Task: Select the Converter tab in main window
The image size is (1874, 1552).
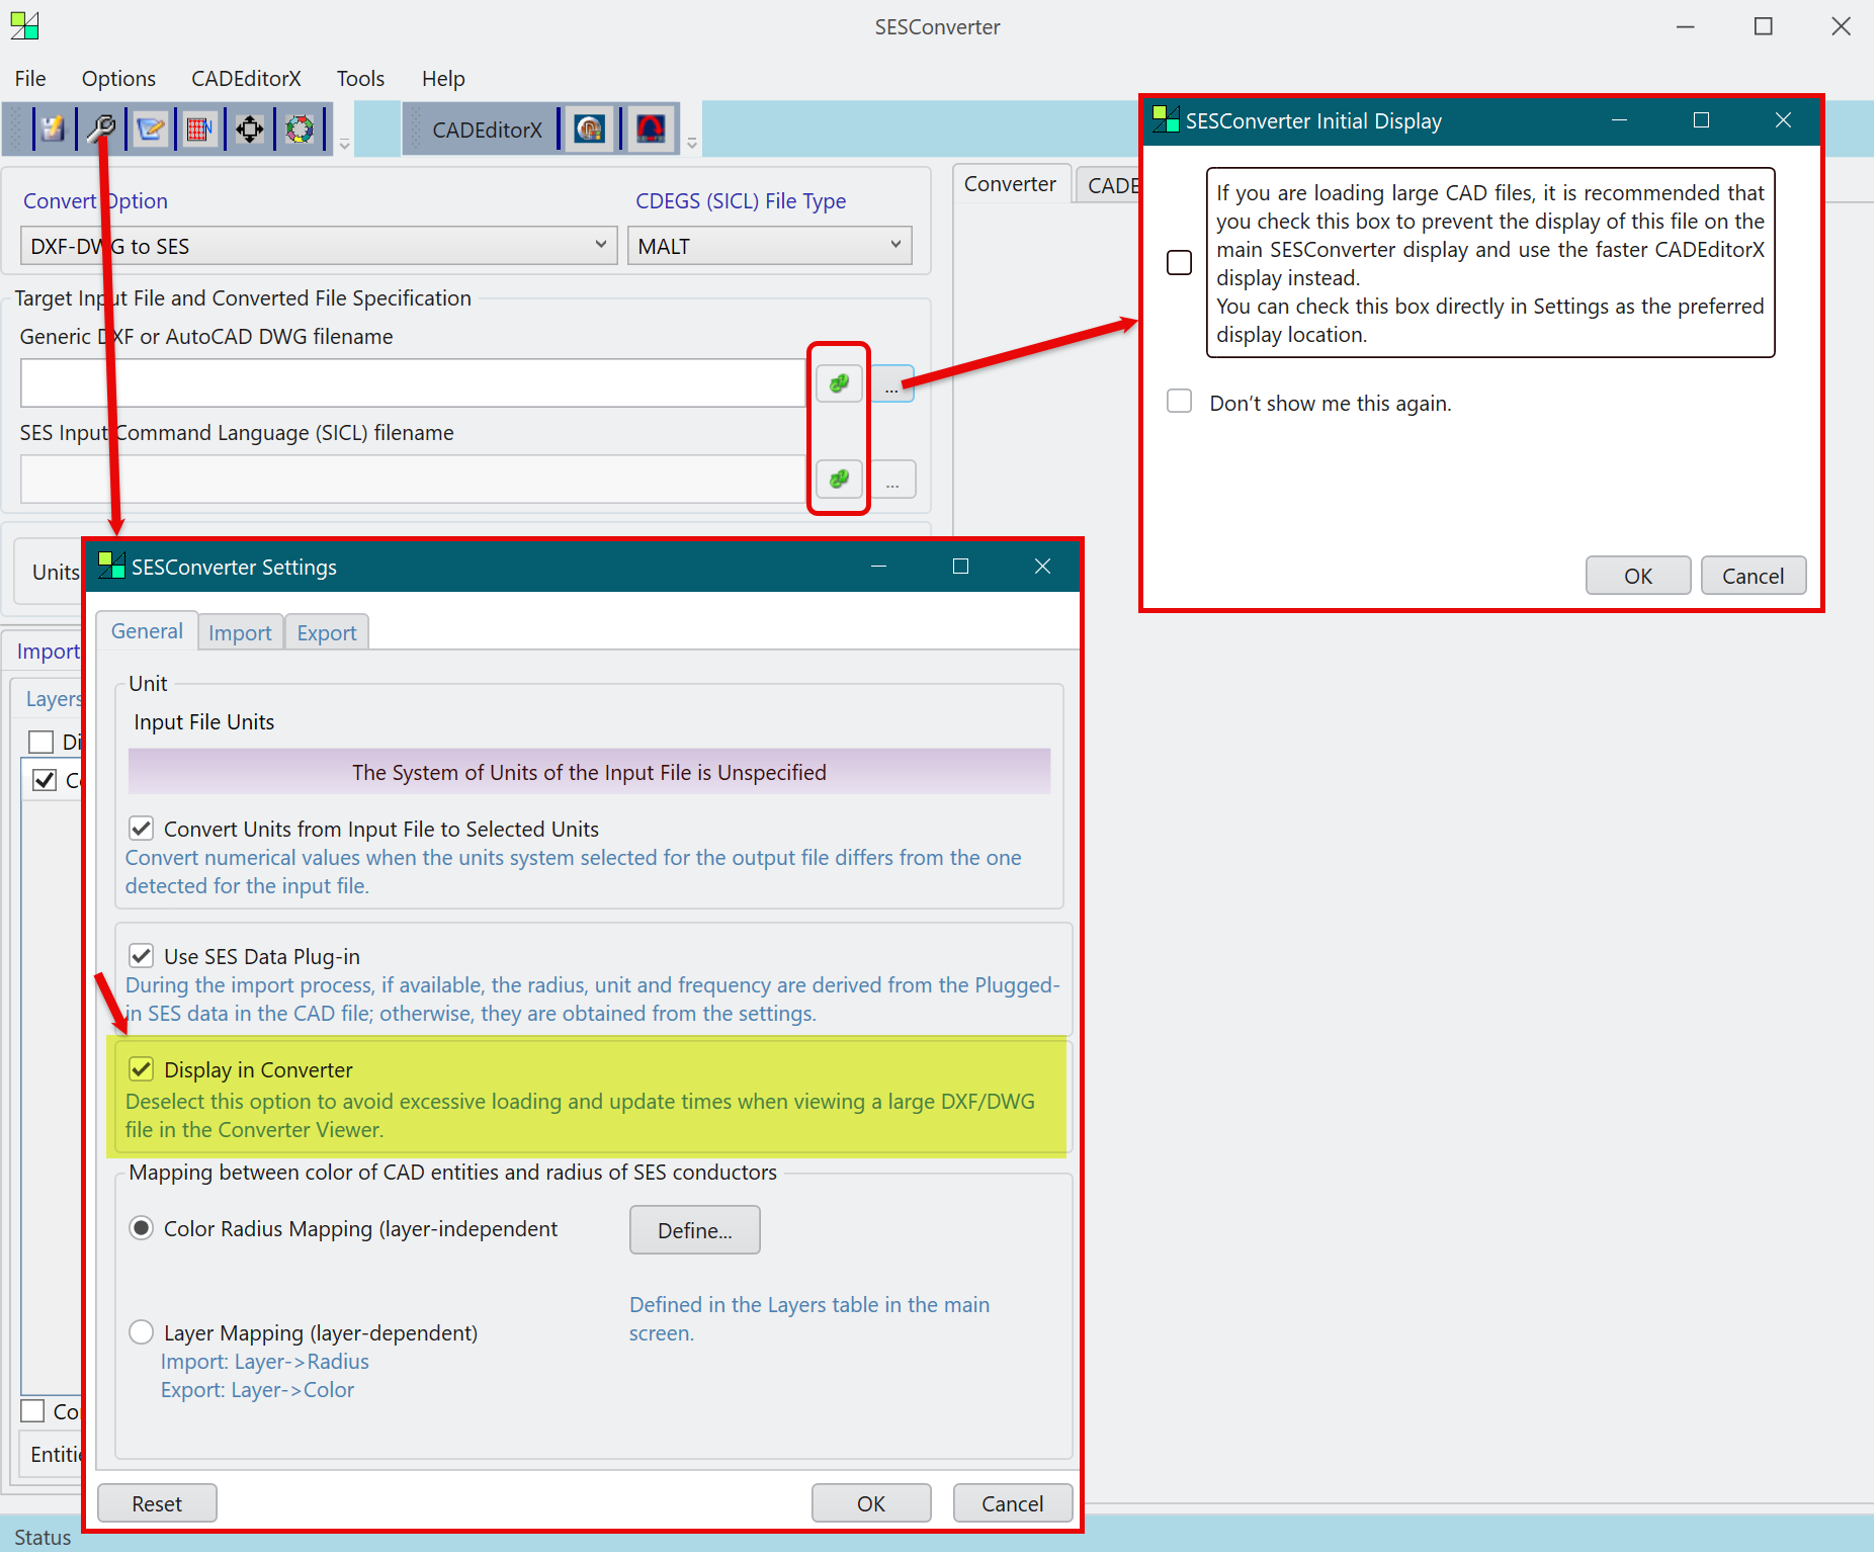Action: click(1010, 184)
